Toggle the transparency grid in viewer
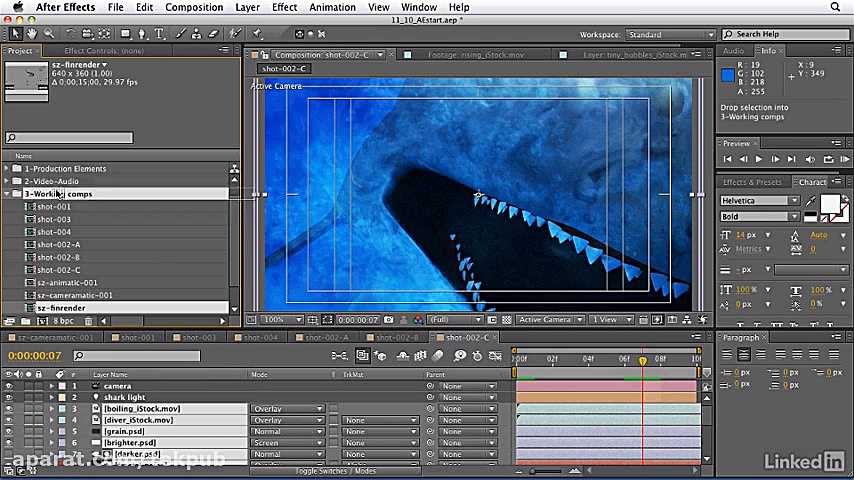 click(x=507, y=320)
